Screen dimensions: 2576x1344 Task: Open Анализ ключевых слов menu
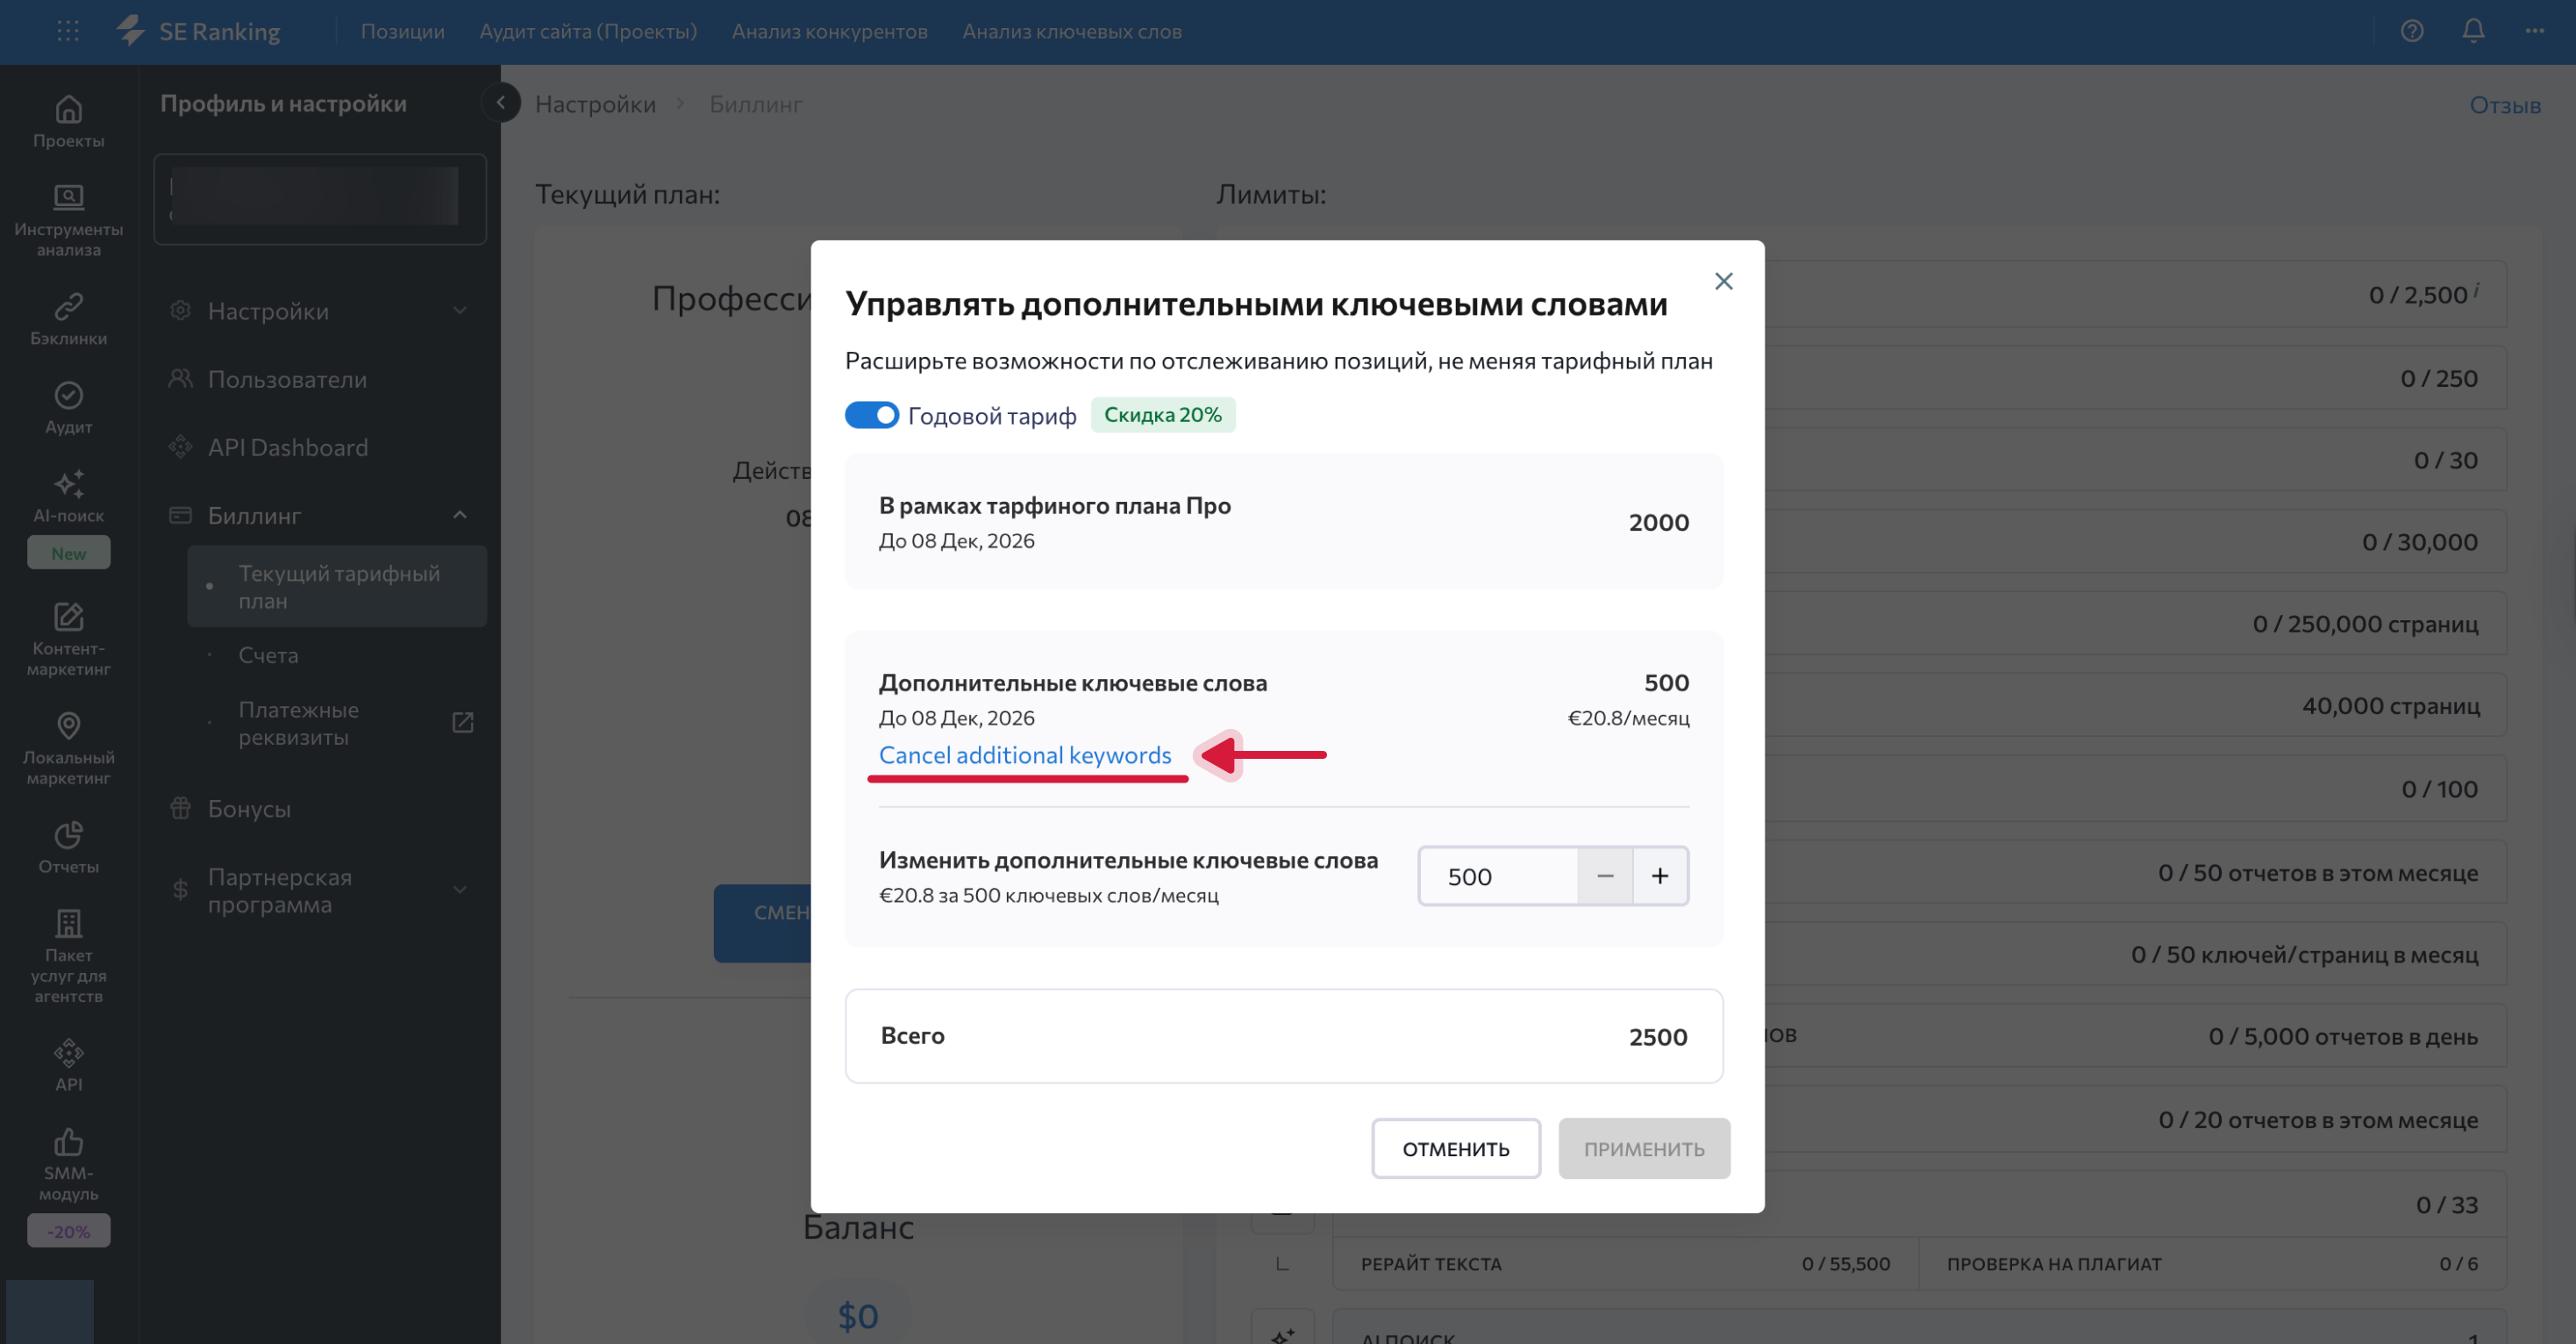[x=1070, y=31]
